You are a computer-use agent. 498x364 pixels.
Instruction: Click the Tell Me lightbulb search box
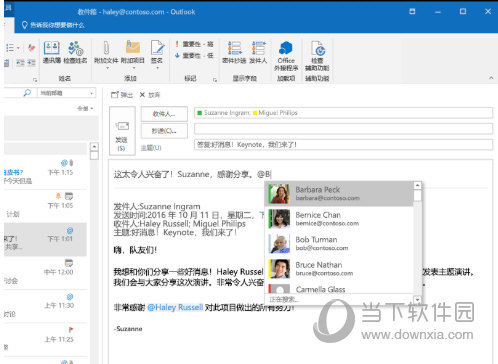(53, 25)
